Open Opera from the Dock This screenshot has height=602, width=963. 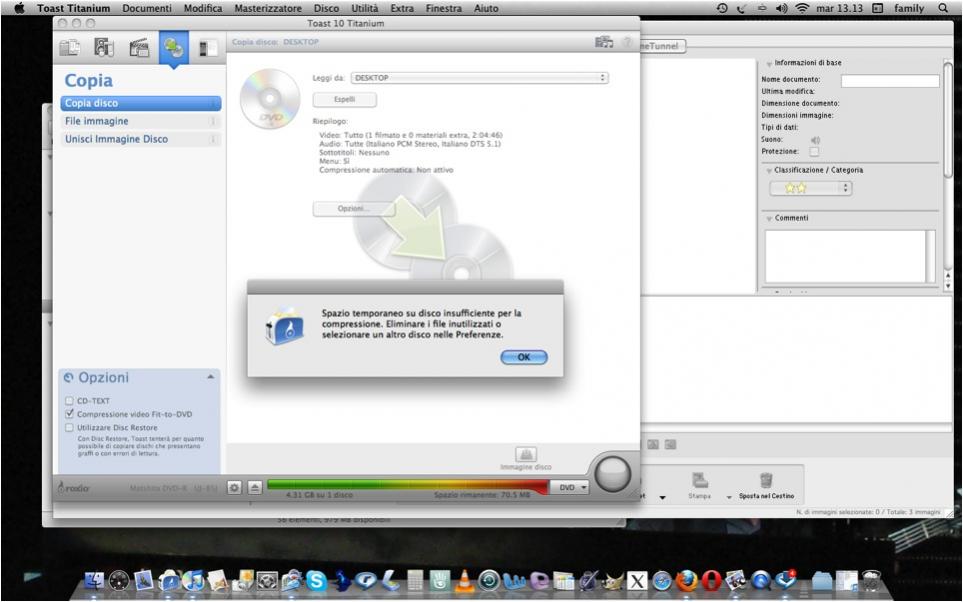[711, 580]
